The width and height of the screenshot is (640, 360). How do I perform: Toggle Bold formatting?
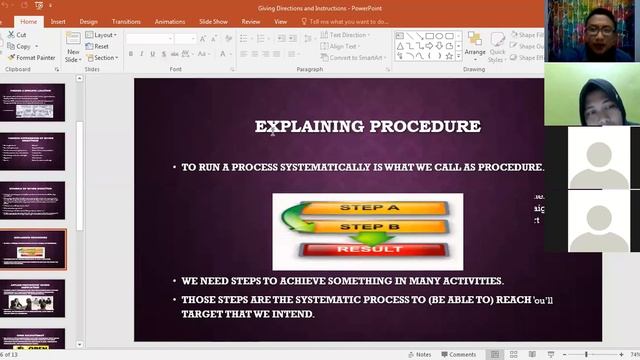pyautogui.click(x=131, y=54)
